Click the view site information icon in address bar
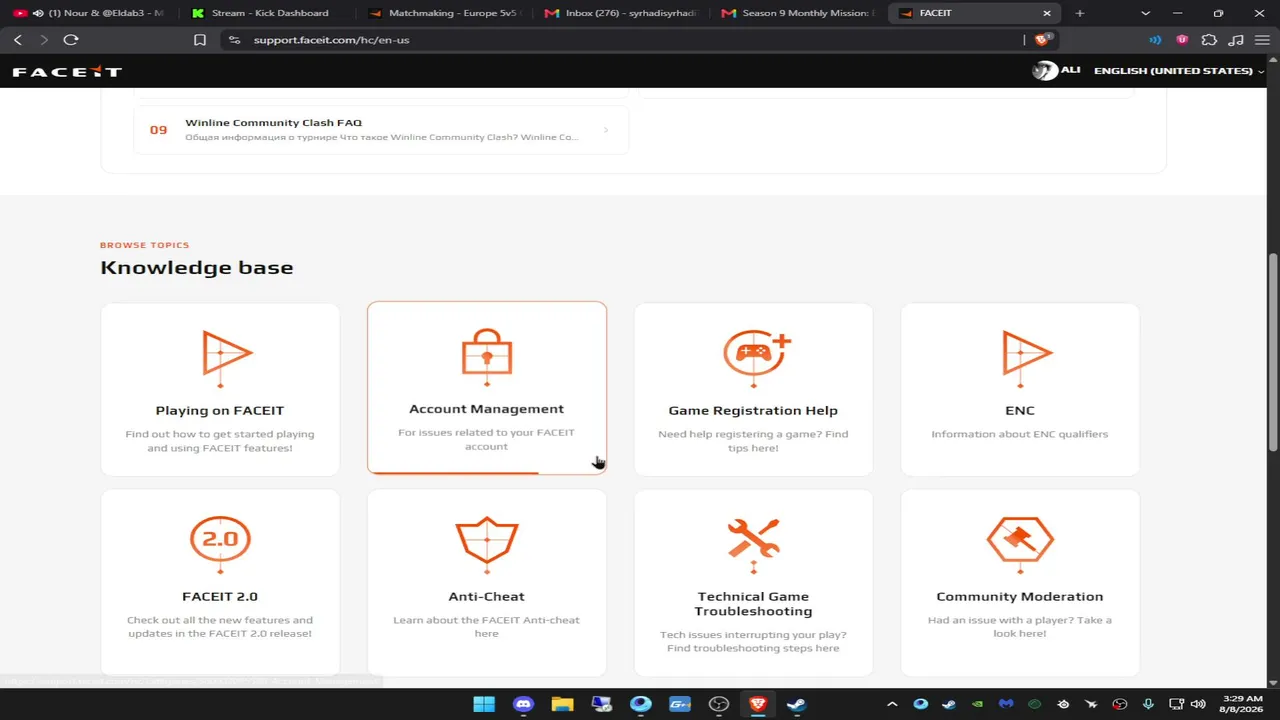The height and width of the screenshot is (720, 1280). [235, 40]
